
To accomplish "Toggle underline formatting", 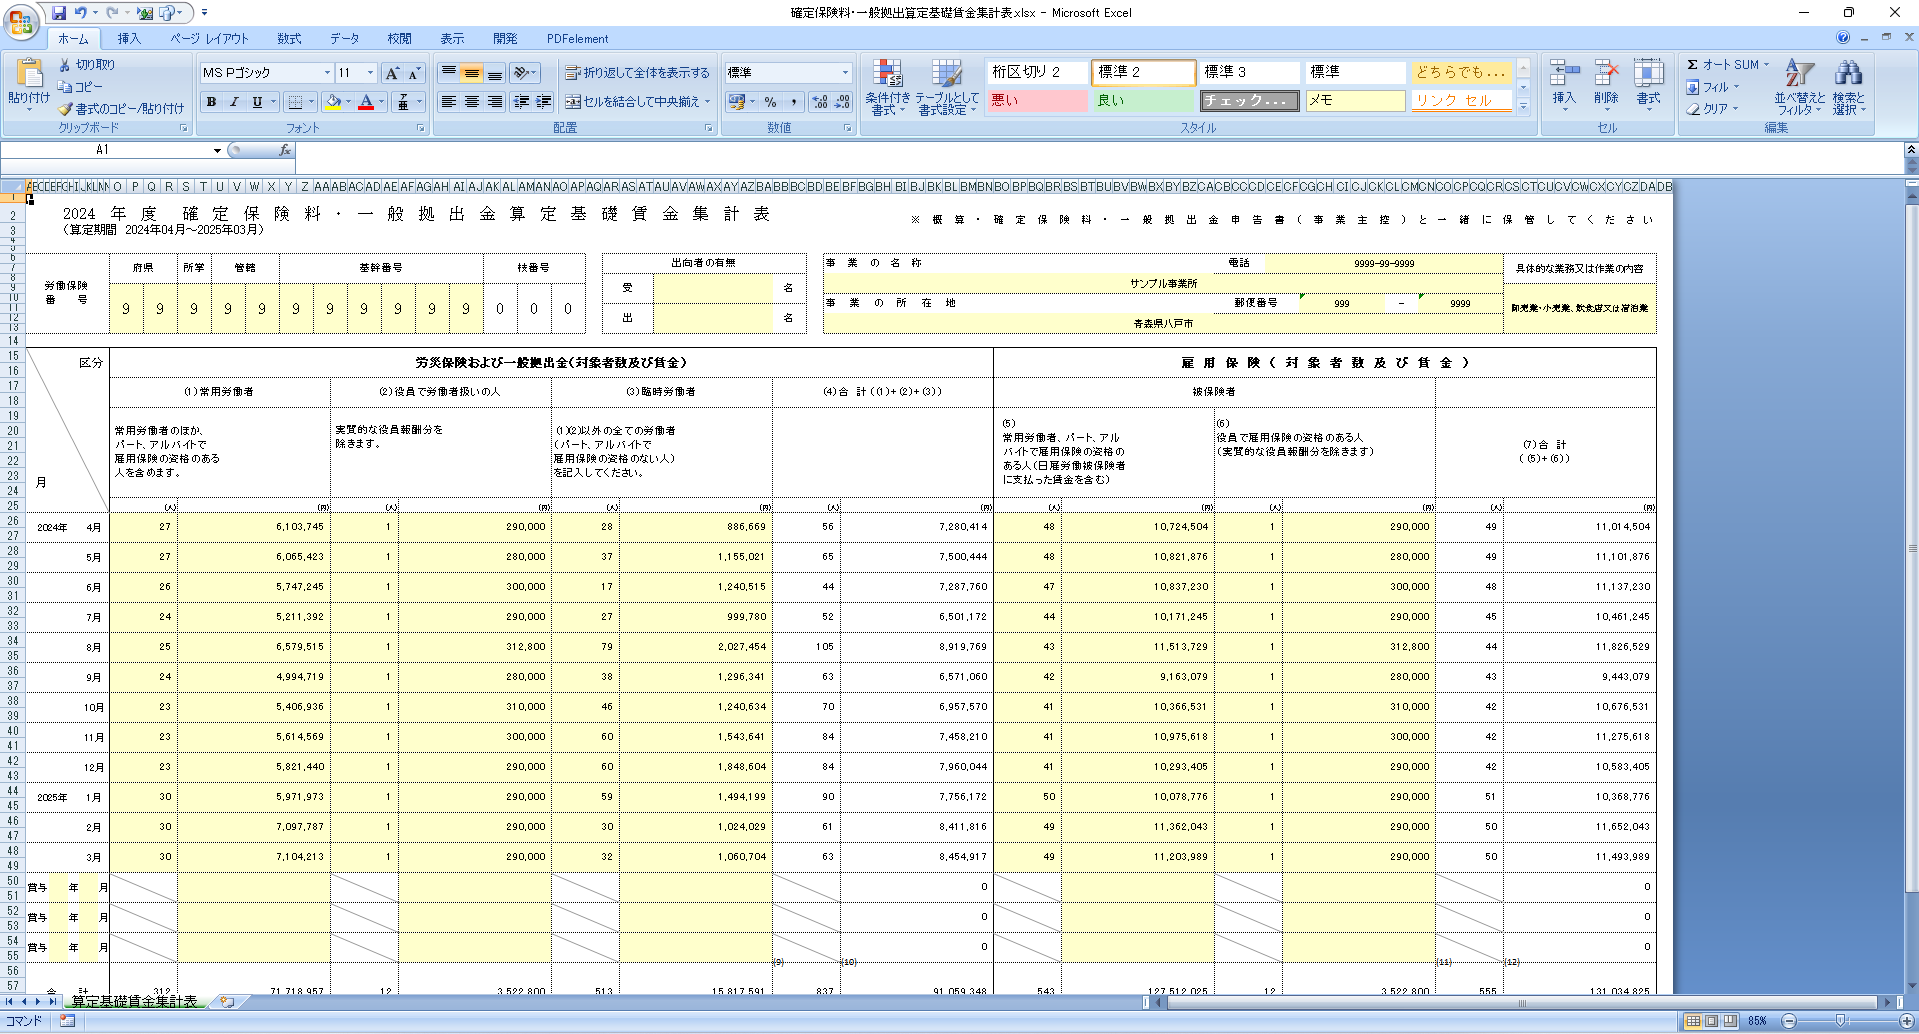I will point(257,102).
